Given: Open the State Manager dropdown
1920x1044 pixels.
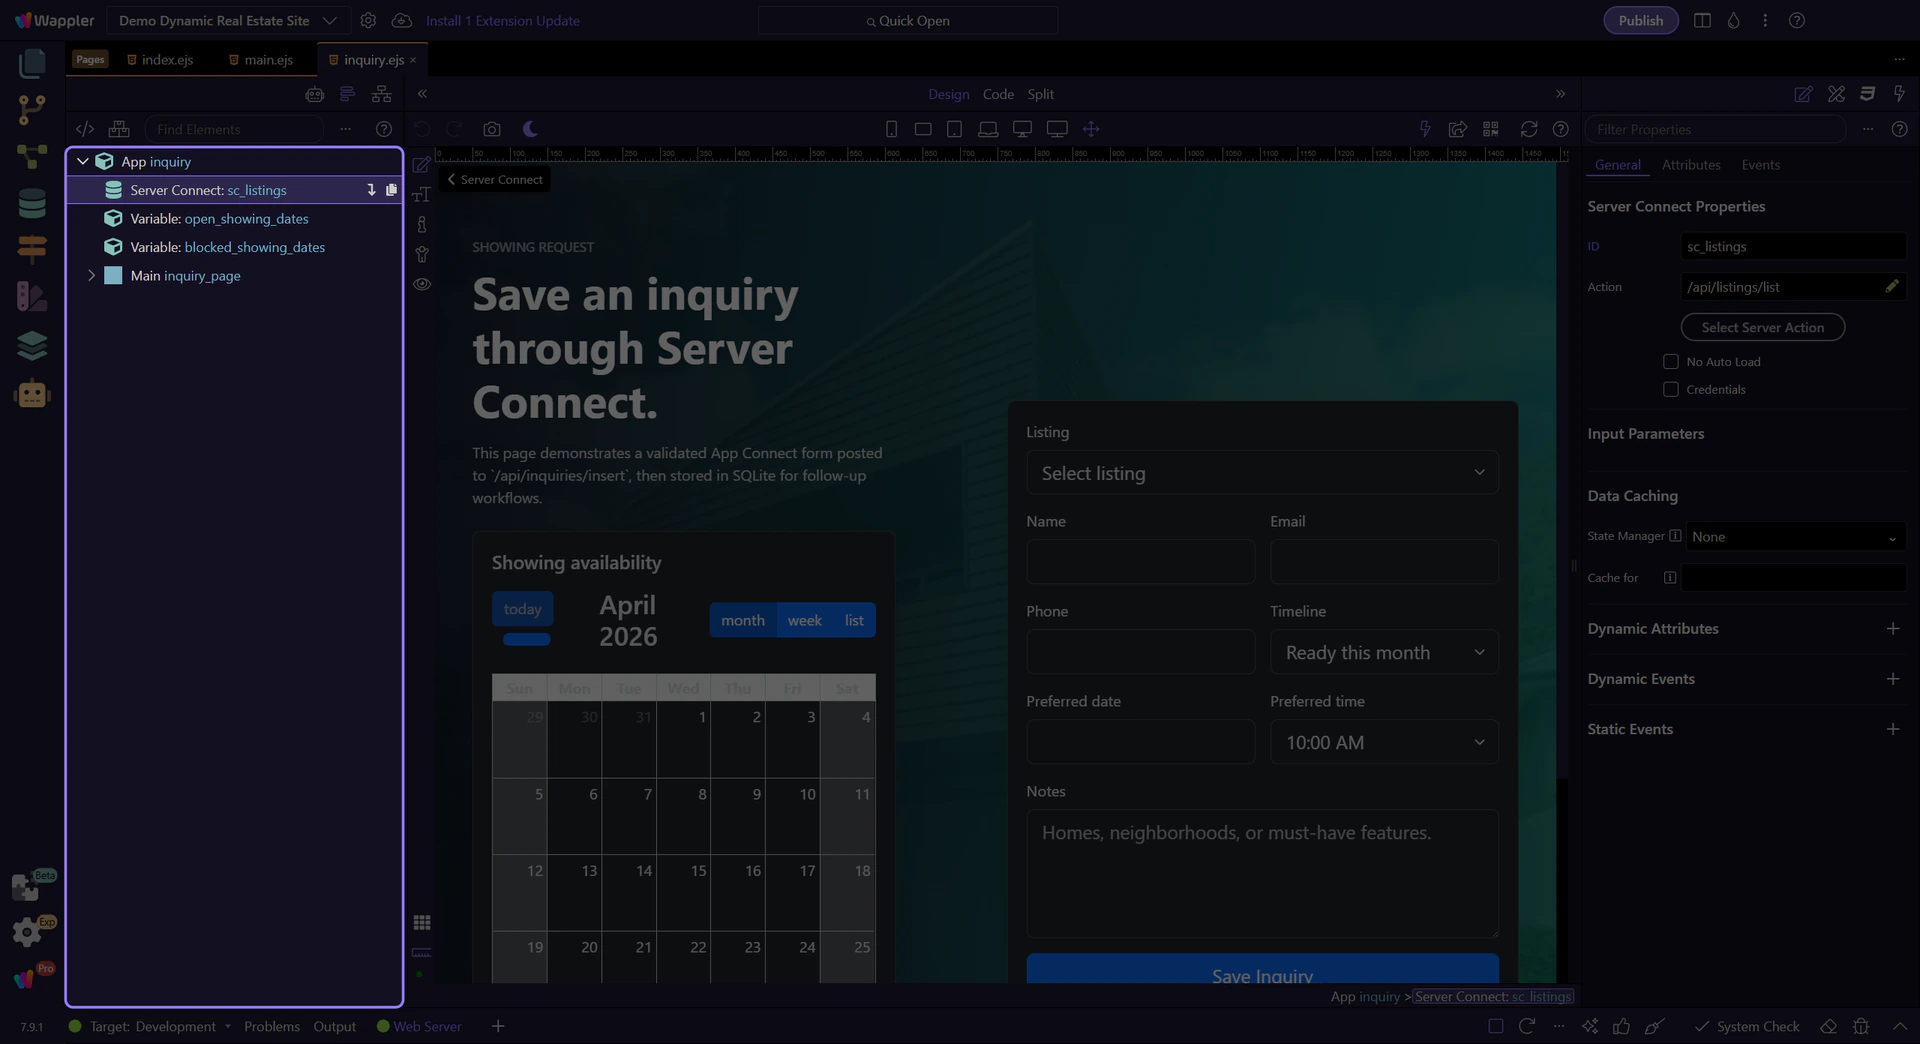Looking at the screenshot, I should point(1794,537).
